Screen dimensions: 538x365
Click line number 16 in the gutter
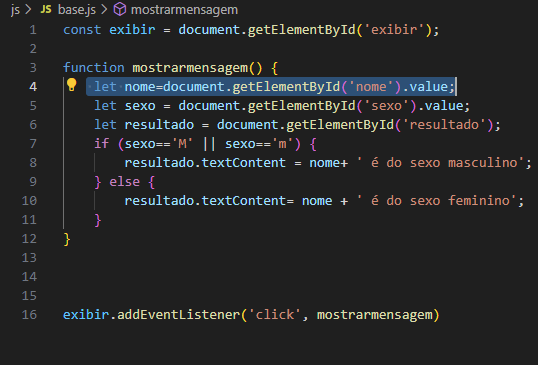(x=29, y=315)
